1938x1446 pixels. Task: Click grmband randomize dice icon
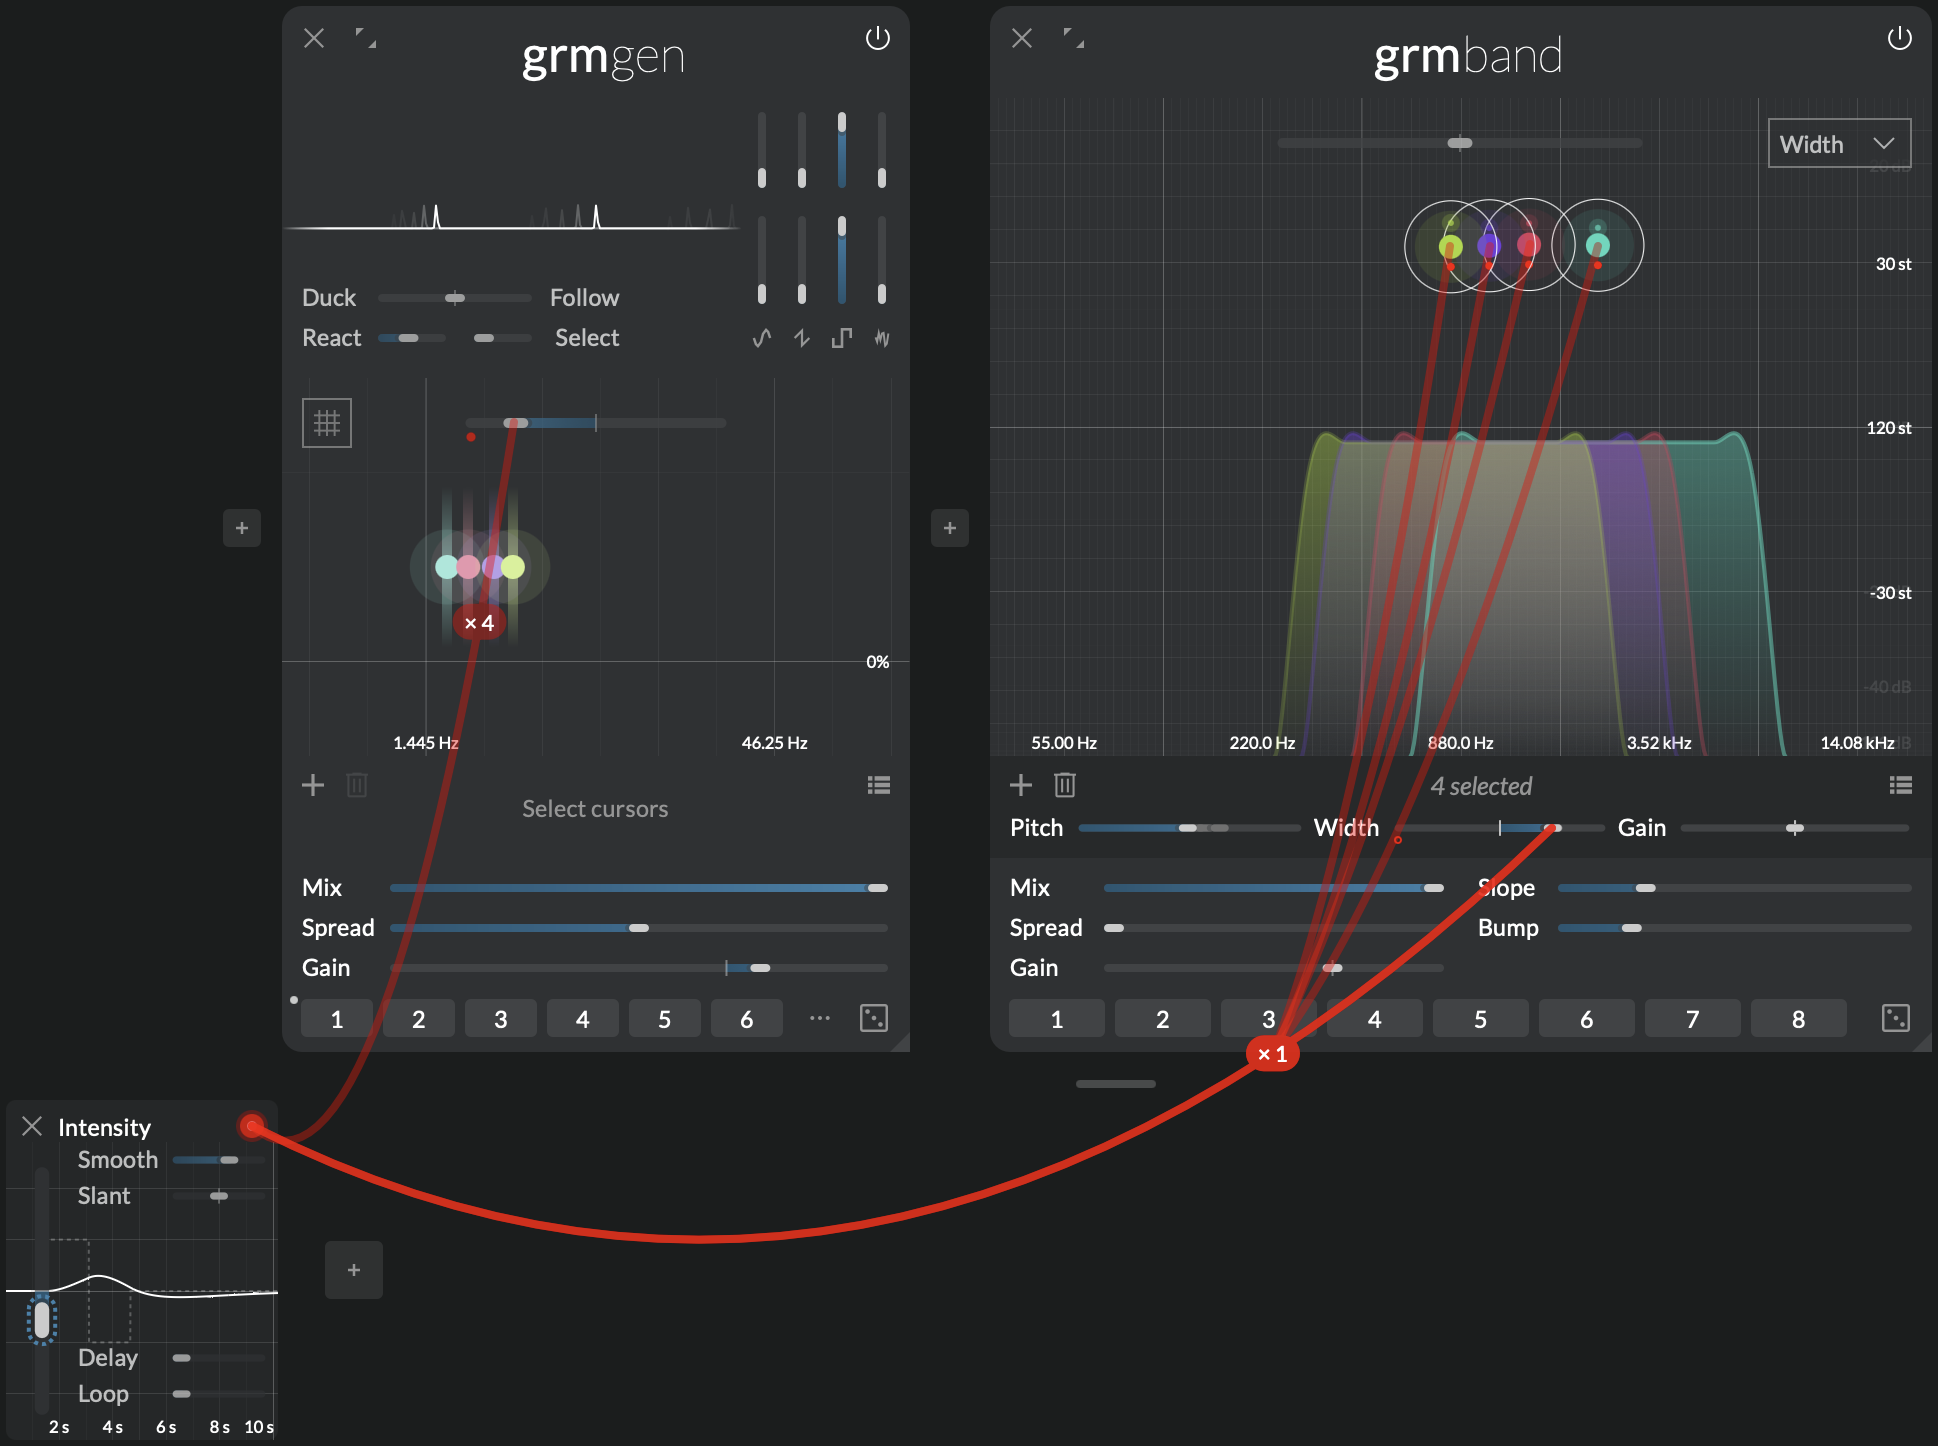coord(1895,1018)
